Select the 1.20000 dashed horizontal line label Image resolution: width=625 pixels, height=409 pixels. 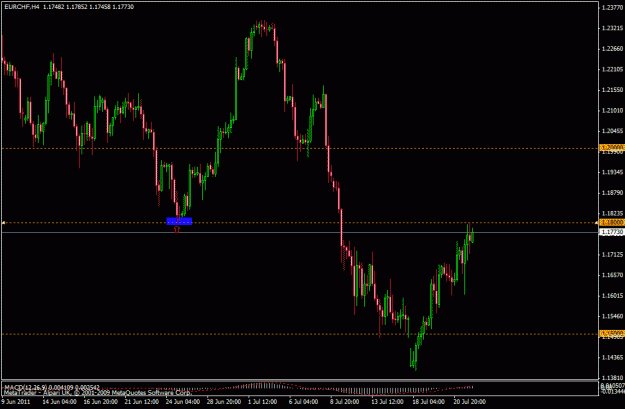pyautogui.click(x=611, y=147)
